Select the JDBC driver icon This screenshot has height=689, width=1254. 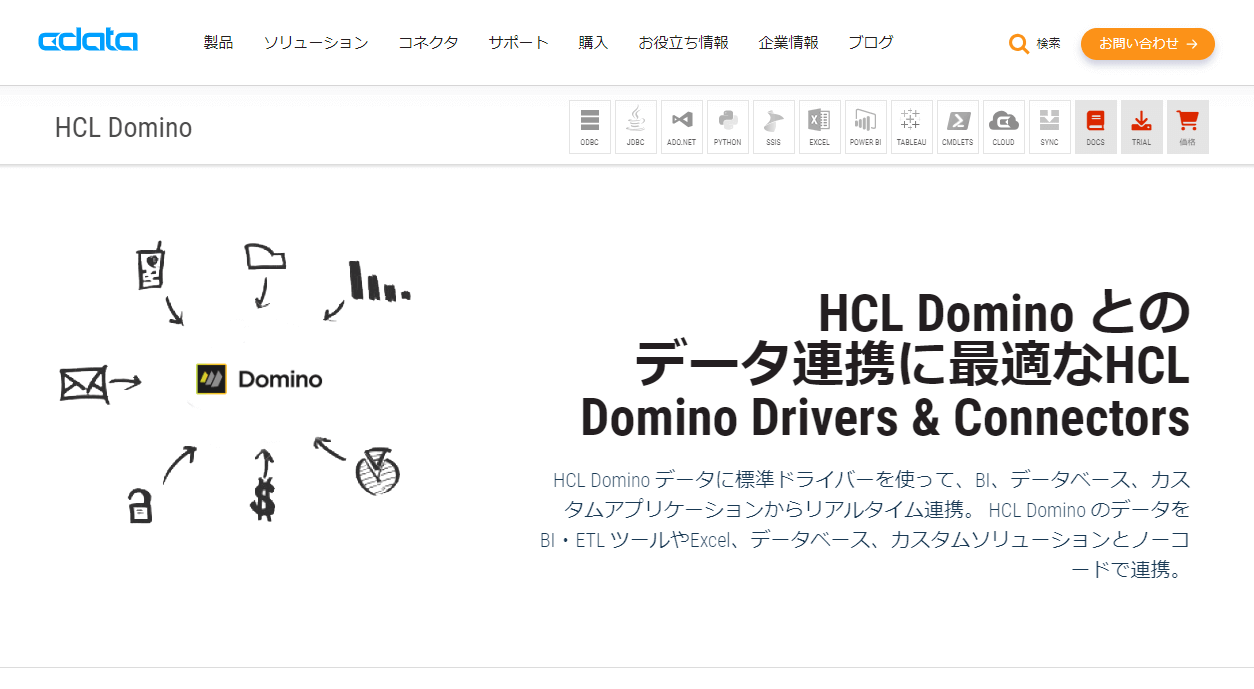coord(636,127)
